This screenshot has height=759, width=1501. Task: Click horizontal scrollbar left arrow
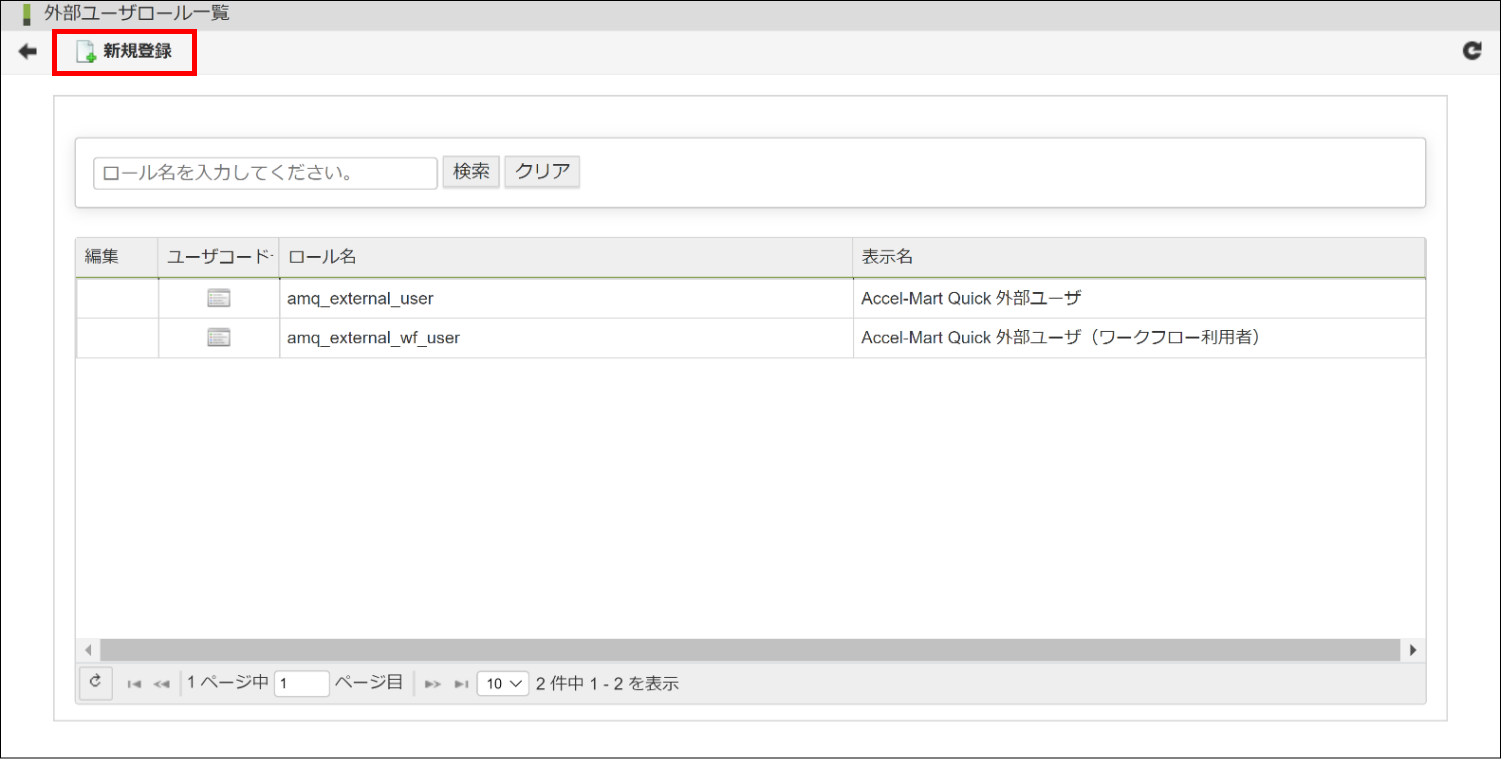point(88,650)
